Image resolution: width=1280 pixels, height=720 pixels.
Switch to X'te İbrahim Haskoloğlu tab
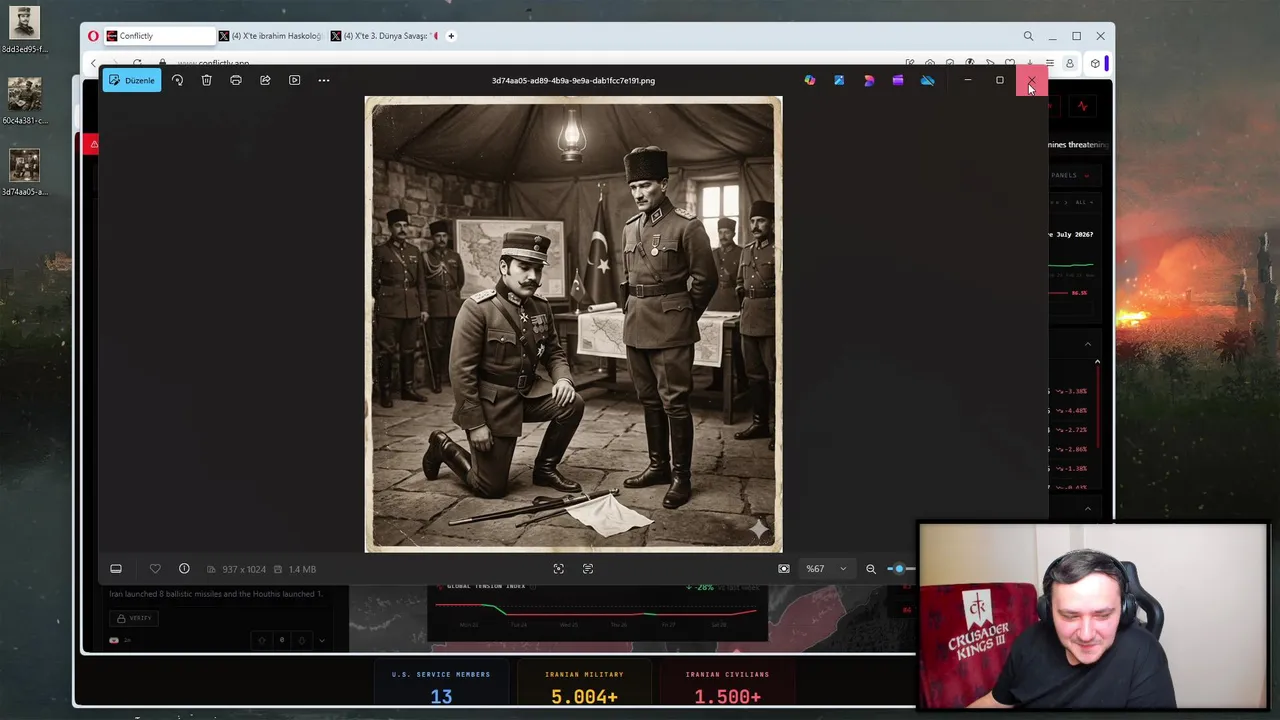point(271,36)
